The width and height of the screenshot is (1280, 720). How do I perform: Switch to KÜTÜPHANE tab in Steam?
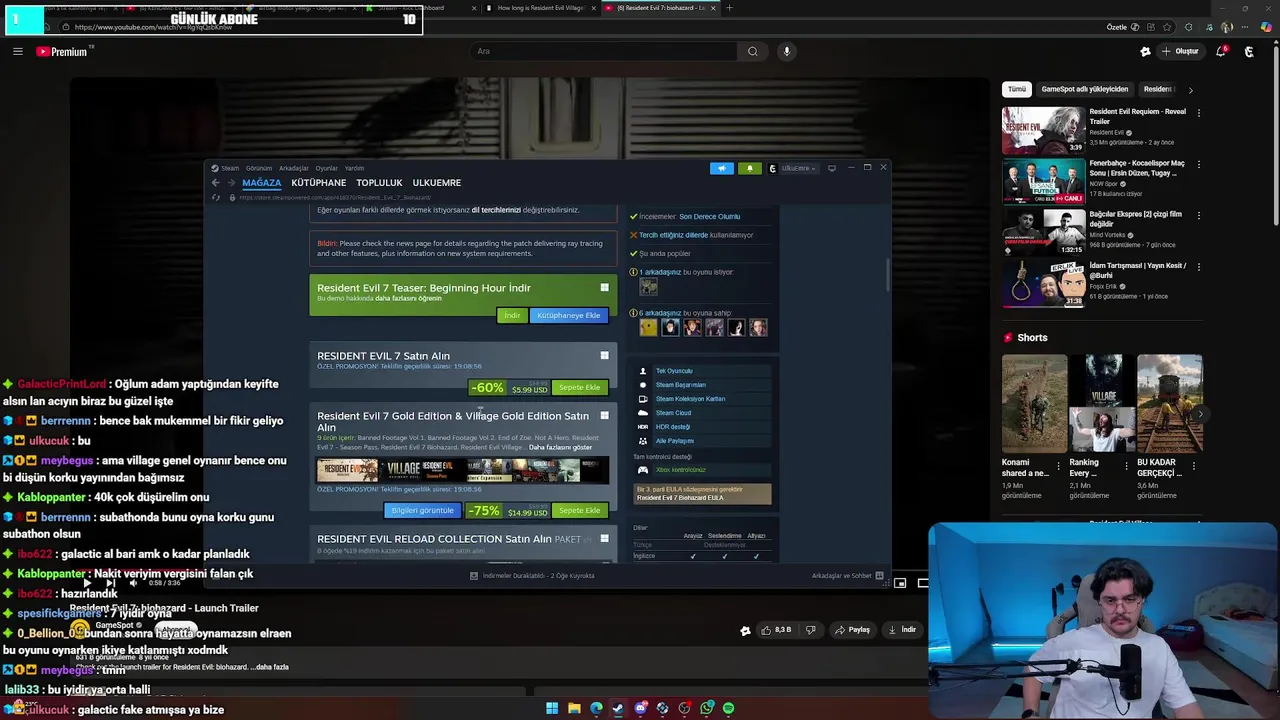tap(318, 183)
